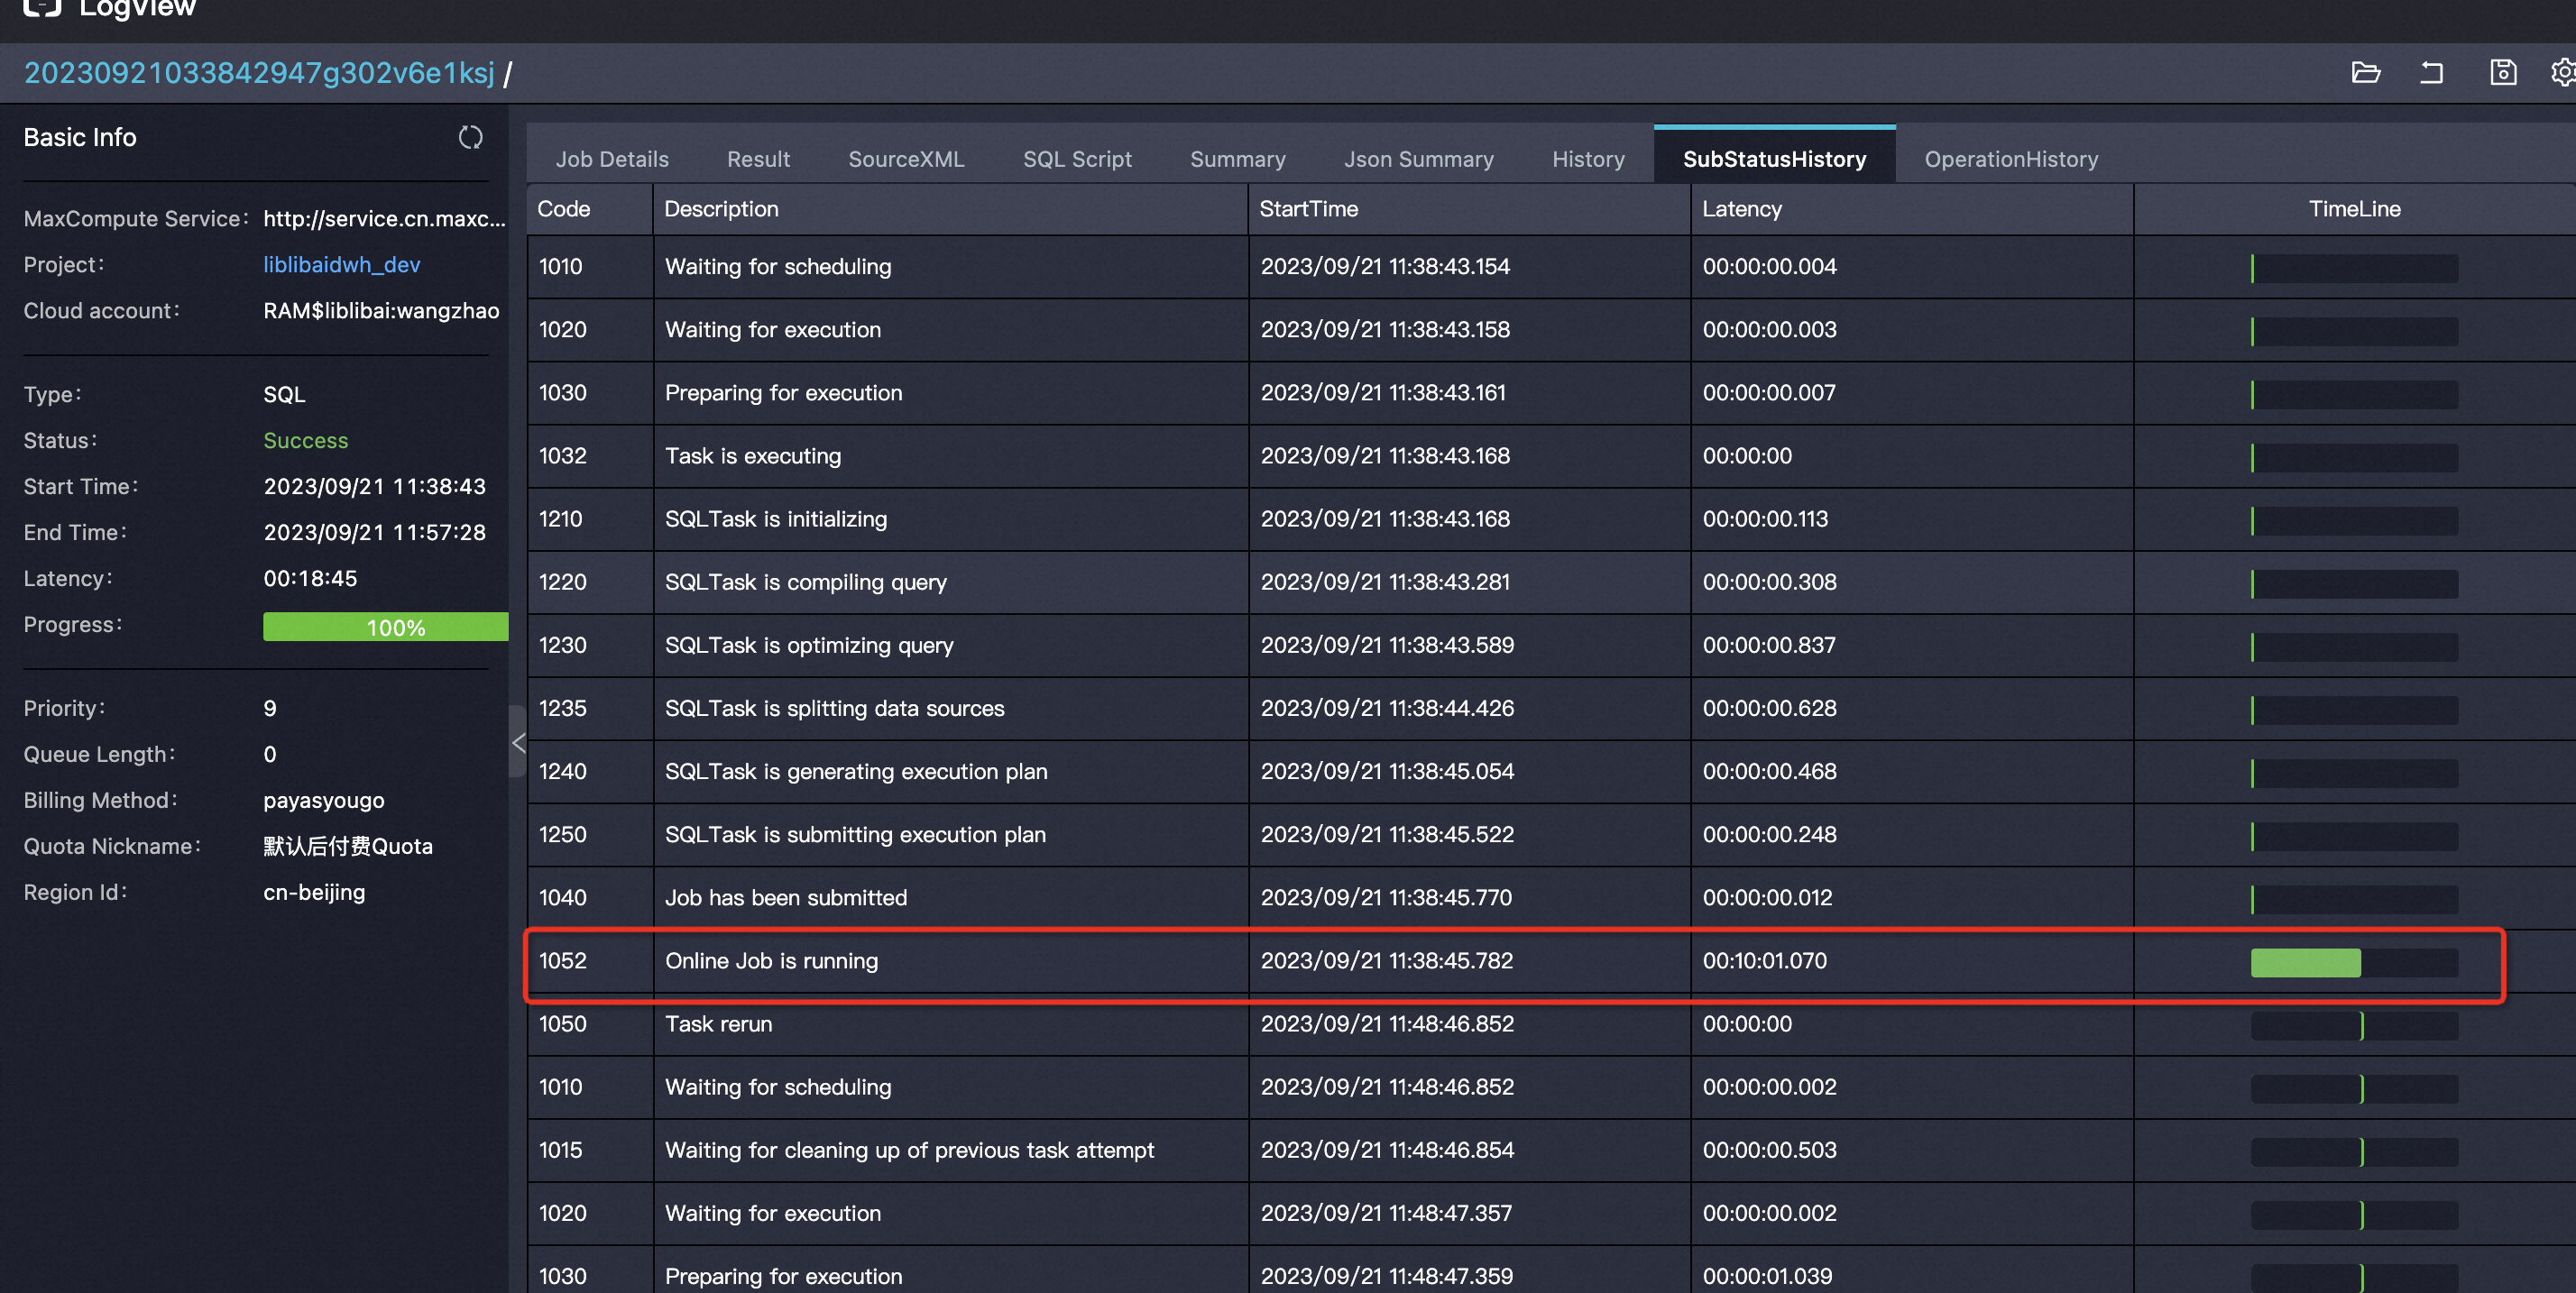Click timeline bar in Task rerun row
The height and width of the screenshot is (1293, 2576).
click(x=2354, y=1025)
